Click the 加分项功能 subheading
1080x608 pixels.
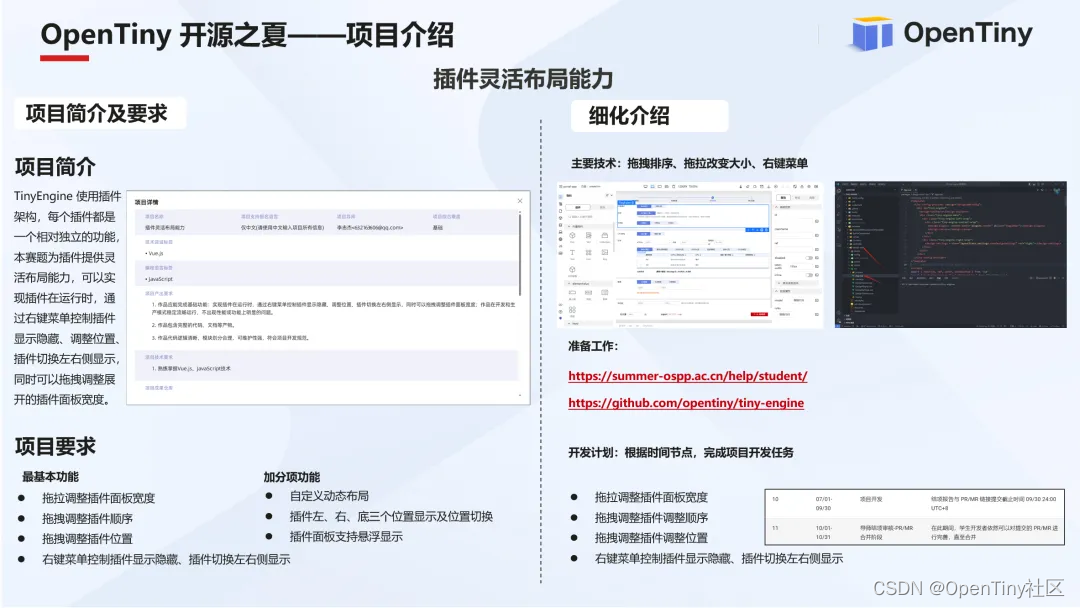click(291, 476)
